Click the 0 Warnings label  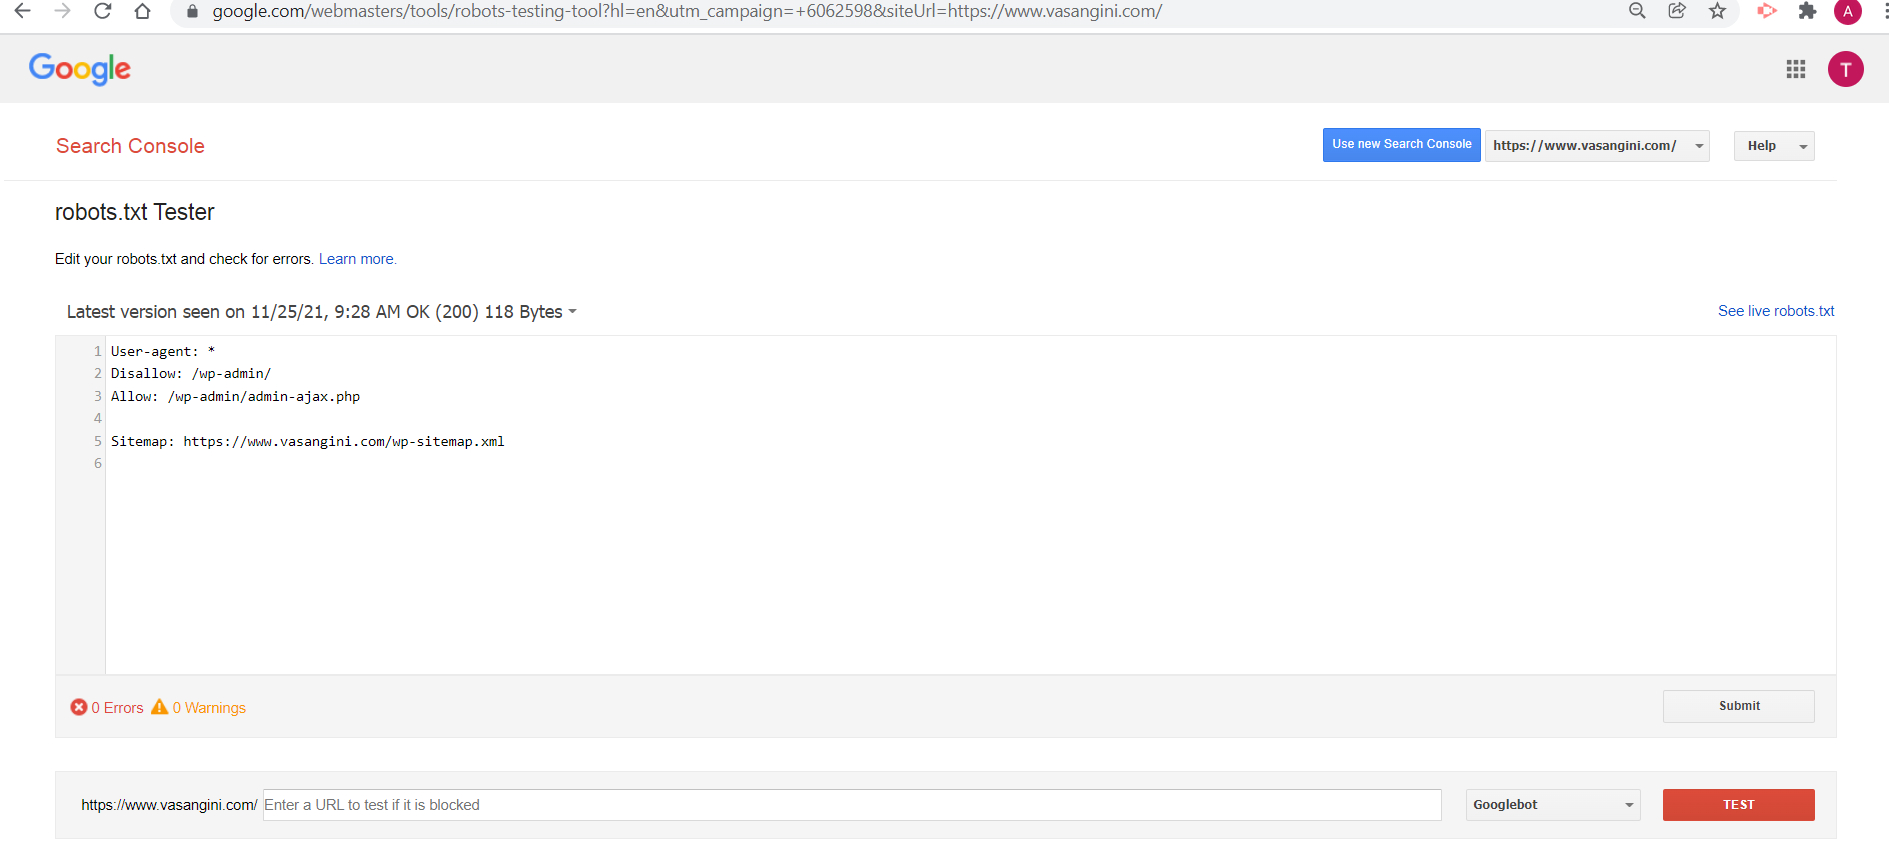click(209, 708)
